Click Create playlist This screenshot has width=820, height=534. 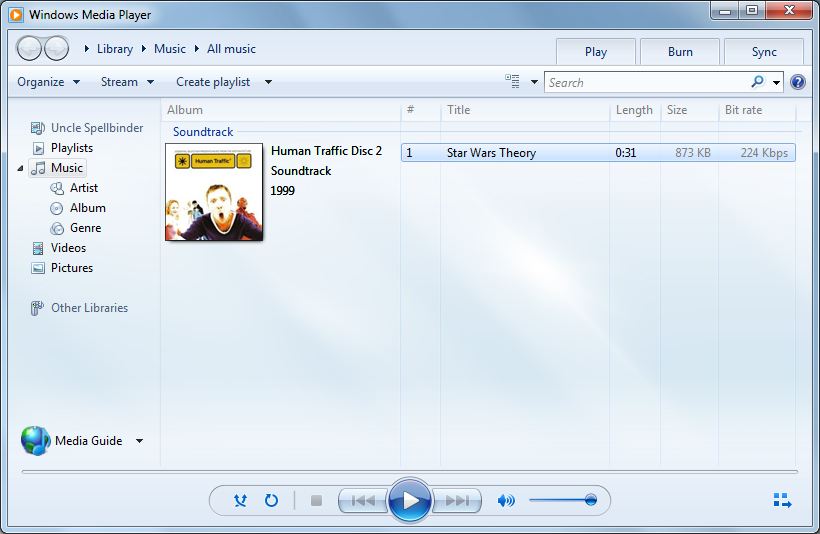pyautogui.click(x=213, y=82)
